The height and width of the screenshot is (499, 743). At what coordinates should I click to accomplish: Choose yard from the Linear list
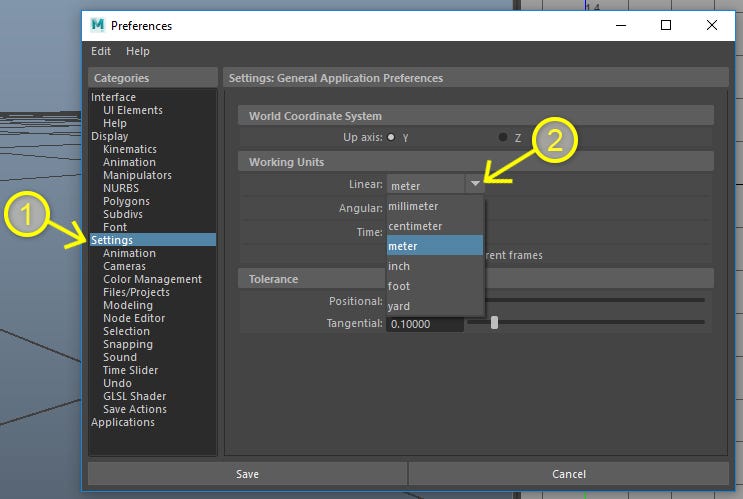(x=435, y=306)
